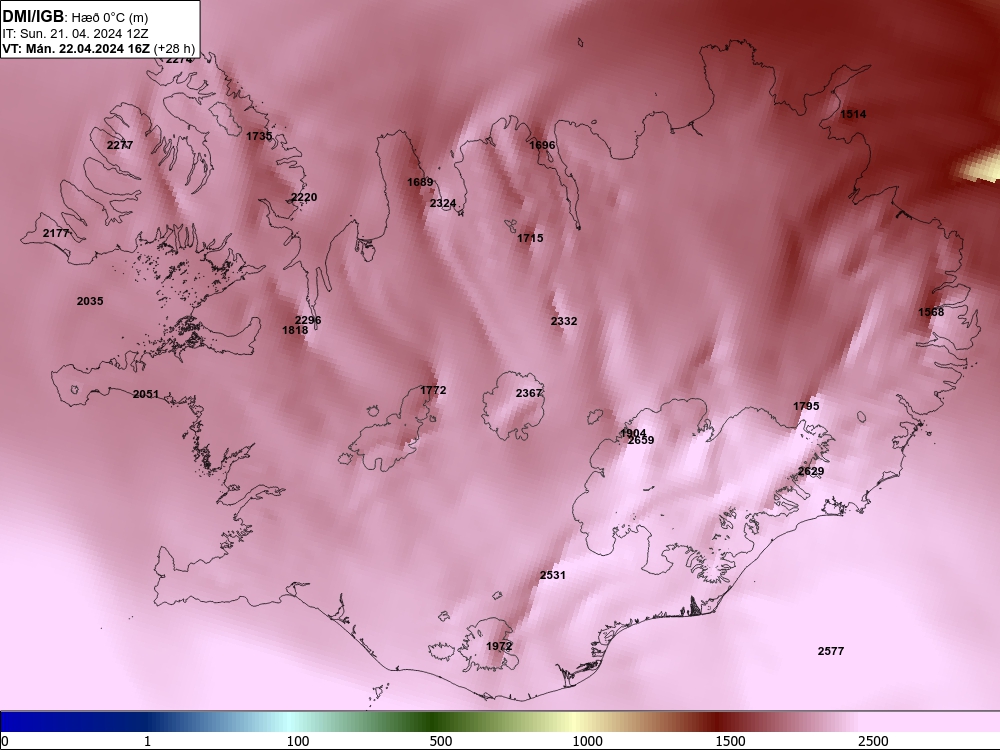The image size is (1000, 750).
Task: Click the value 1772 on the glacier
Action: 433,390
